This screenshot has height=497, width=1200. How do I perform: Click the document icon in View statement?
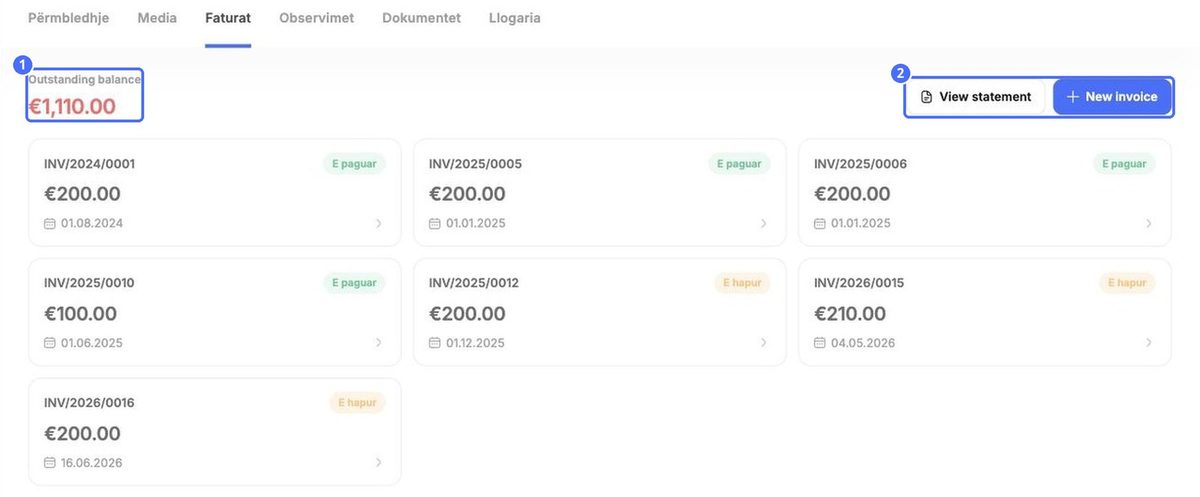tap(926, 97)
